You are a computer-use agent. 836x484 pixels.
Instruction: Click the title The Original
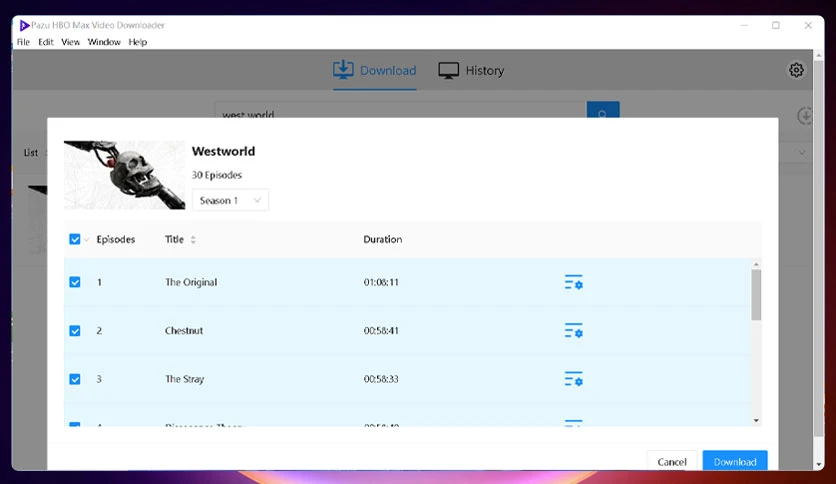click(191, 282)
